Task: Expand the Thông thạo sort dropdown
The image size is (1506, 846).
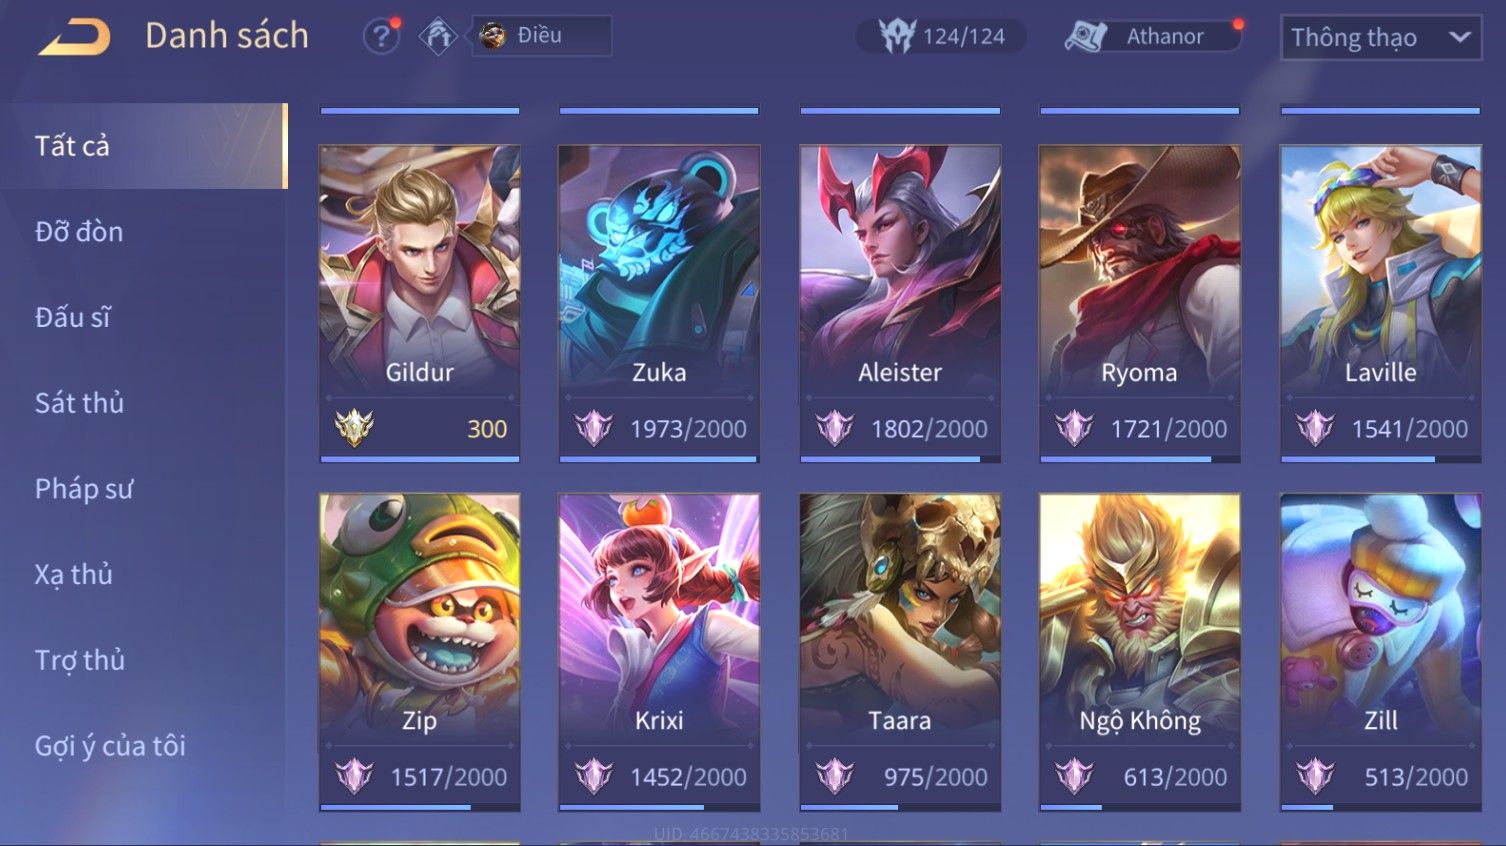Action: 1380,38
